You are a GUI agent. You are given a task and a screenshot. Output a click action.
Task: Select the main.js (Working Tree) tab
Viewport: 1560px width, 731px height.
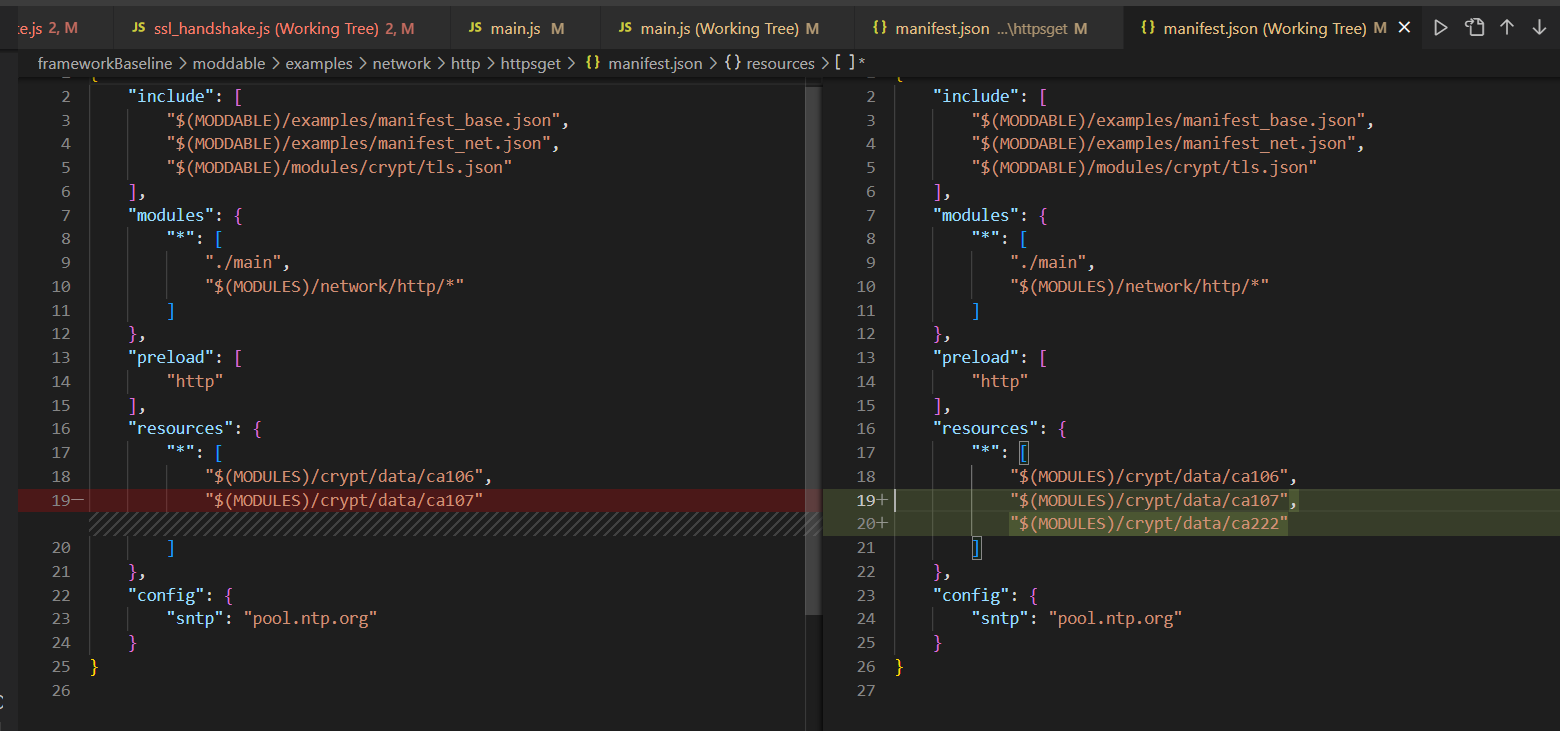pyautogui.click(x=728, y=28)
